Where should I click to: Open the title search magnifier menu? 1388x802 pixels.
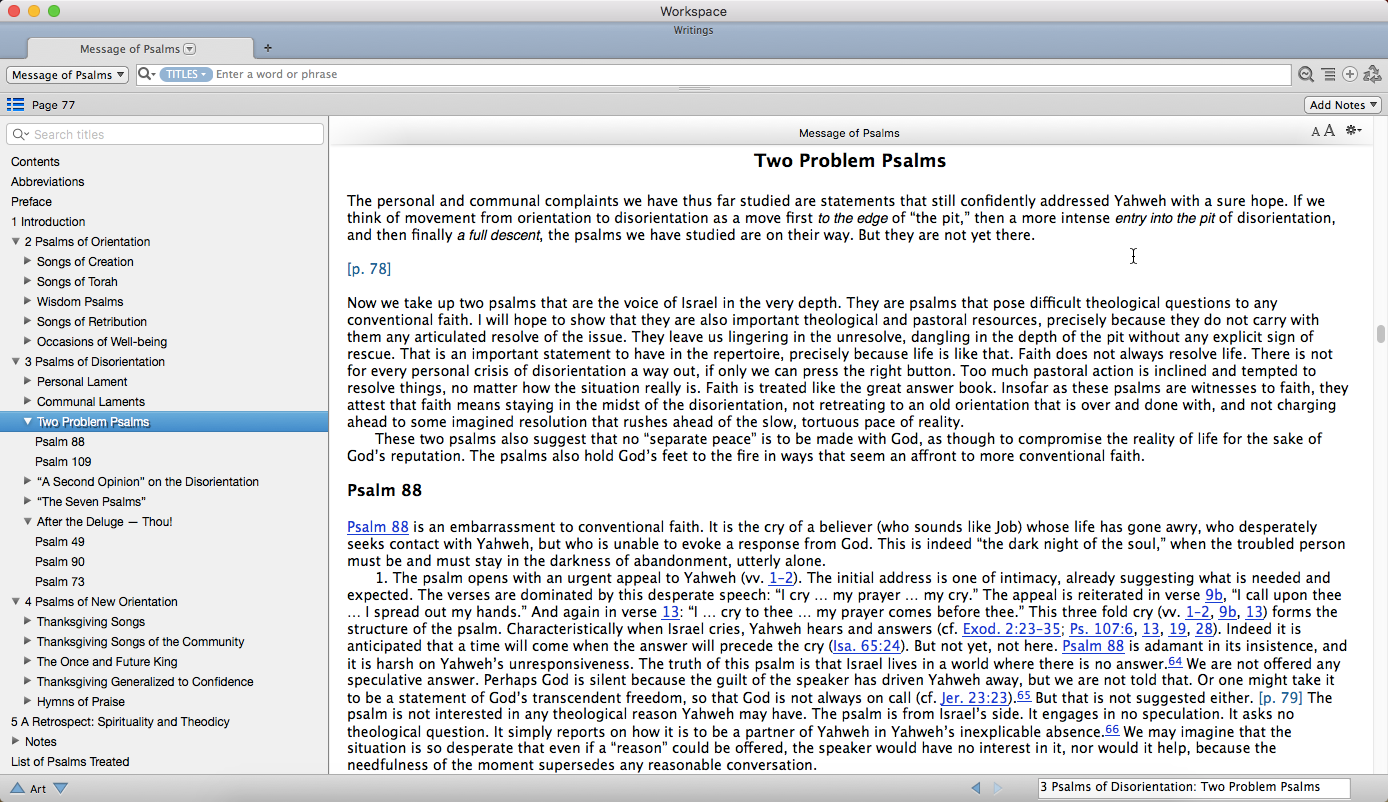click(x=20, y=134)
